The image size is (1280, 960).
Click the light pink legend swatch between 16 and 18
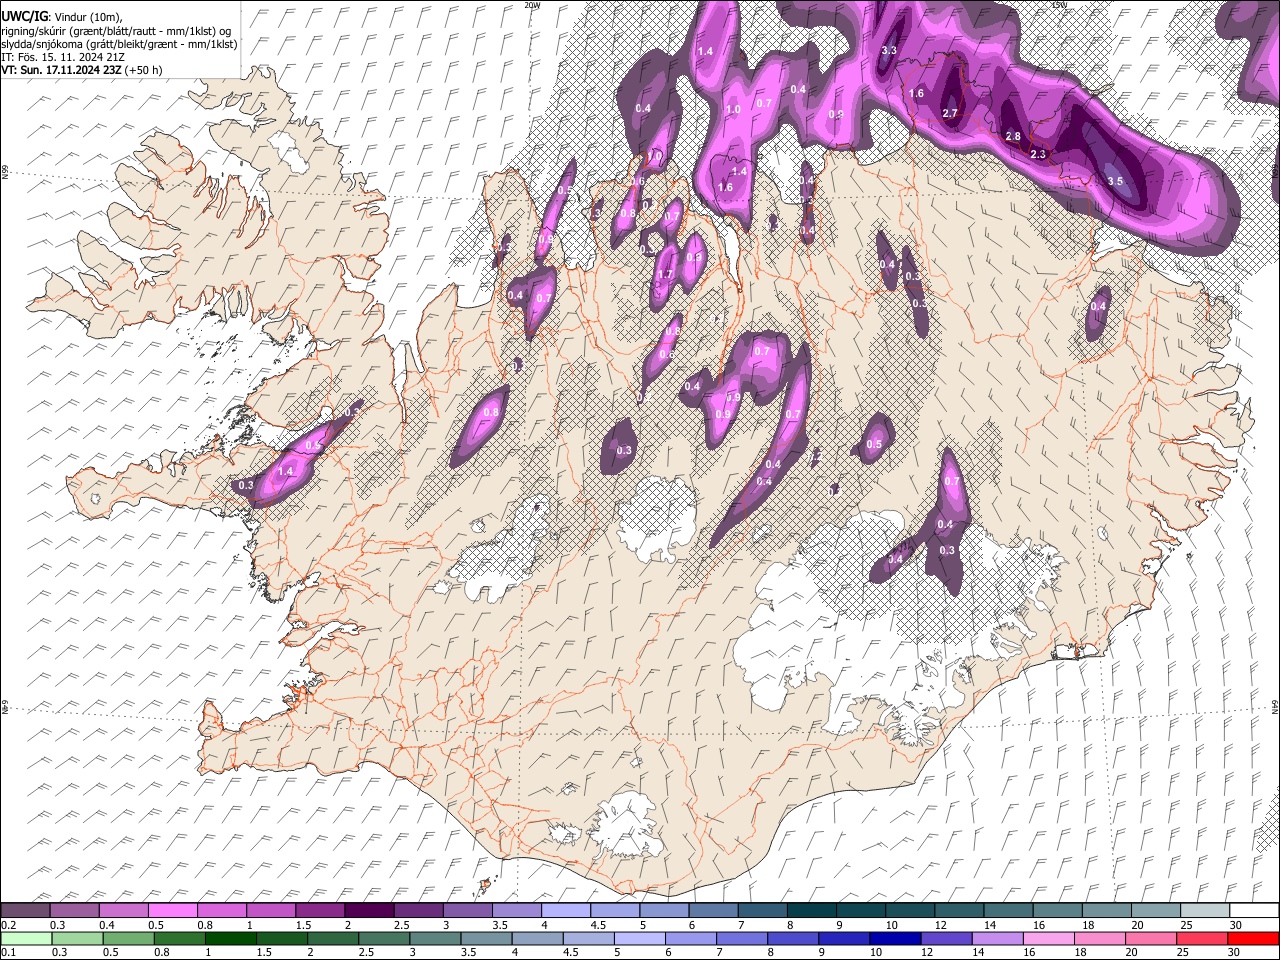(x=1047, y=939)
